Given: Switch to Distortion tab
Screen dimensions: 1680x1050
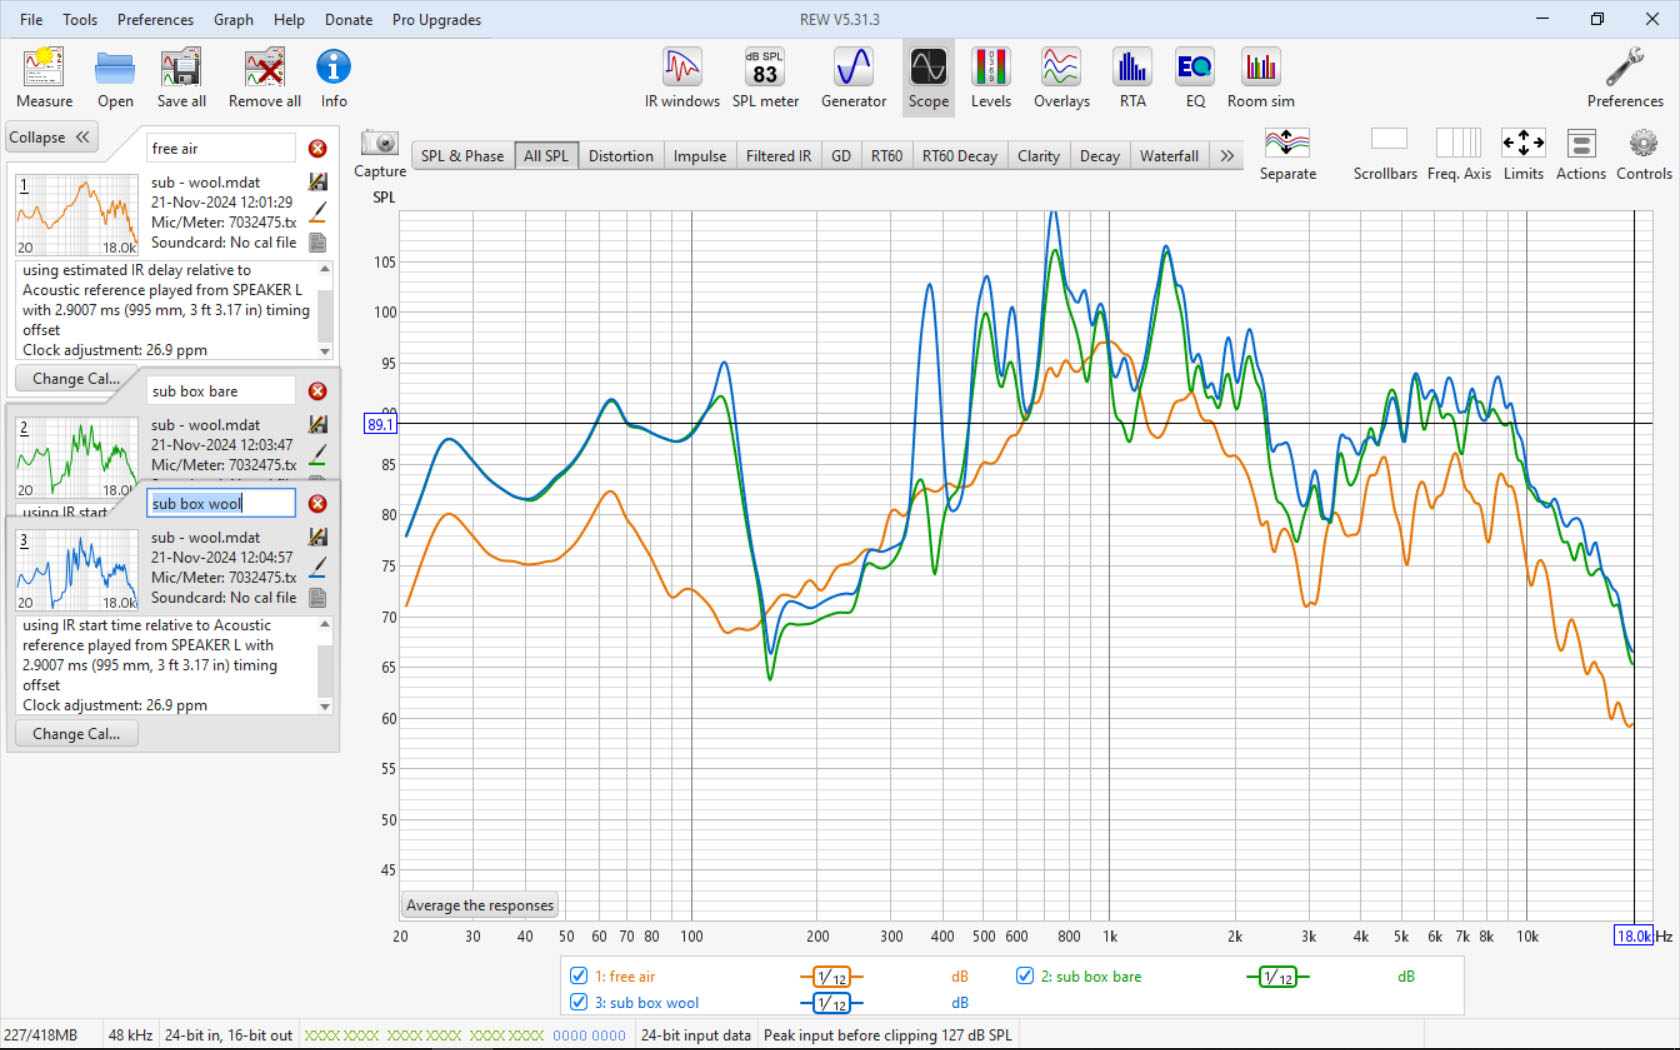Looking at the screenshot, I should (621, 156).
